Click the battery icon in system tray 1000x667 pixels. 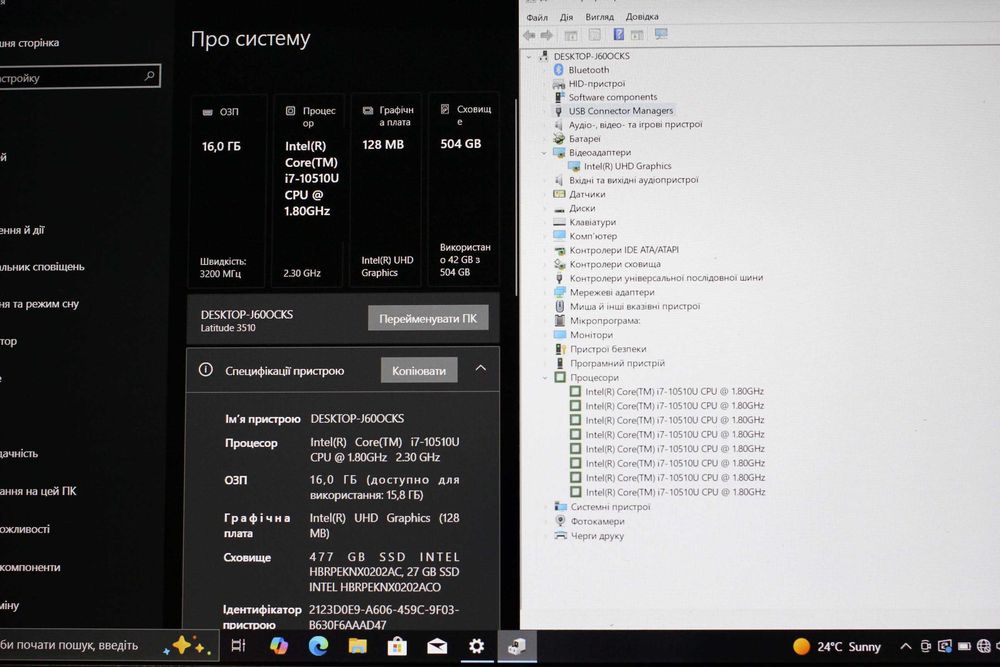pos(964,647)
